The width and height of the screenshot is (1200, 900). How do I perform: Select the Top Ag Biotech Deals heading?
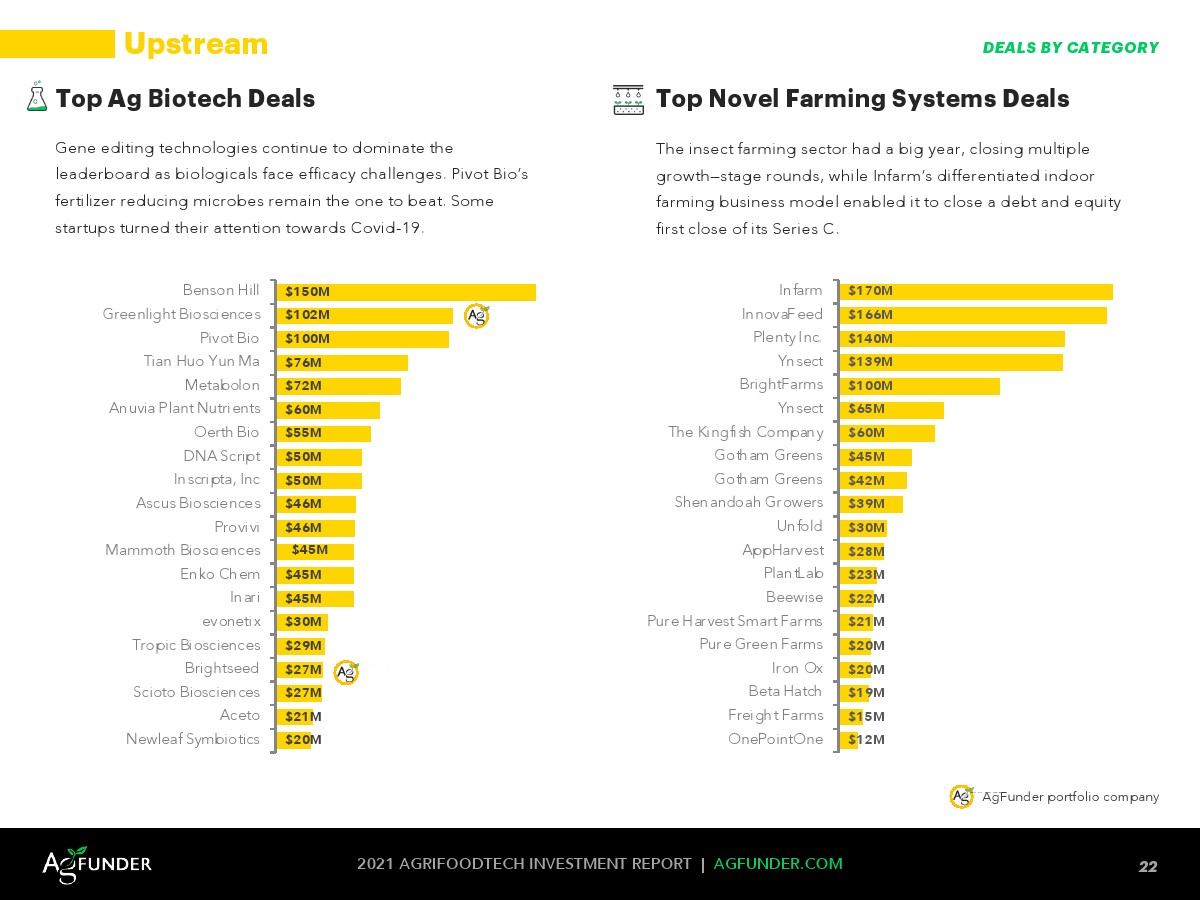coord(185,99)
